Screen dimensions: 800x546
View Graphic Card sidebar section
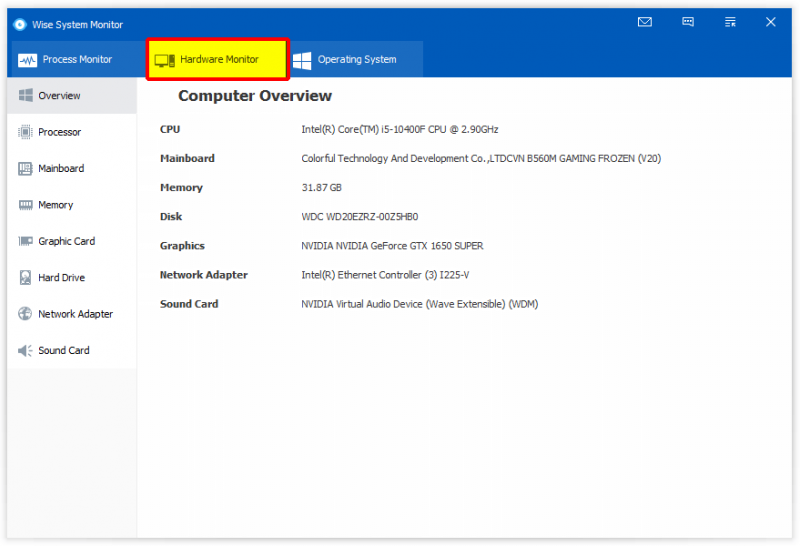click(72, 241)
